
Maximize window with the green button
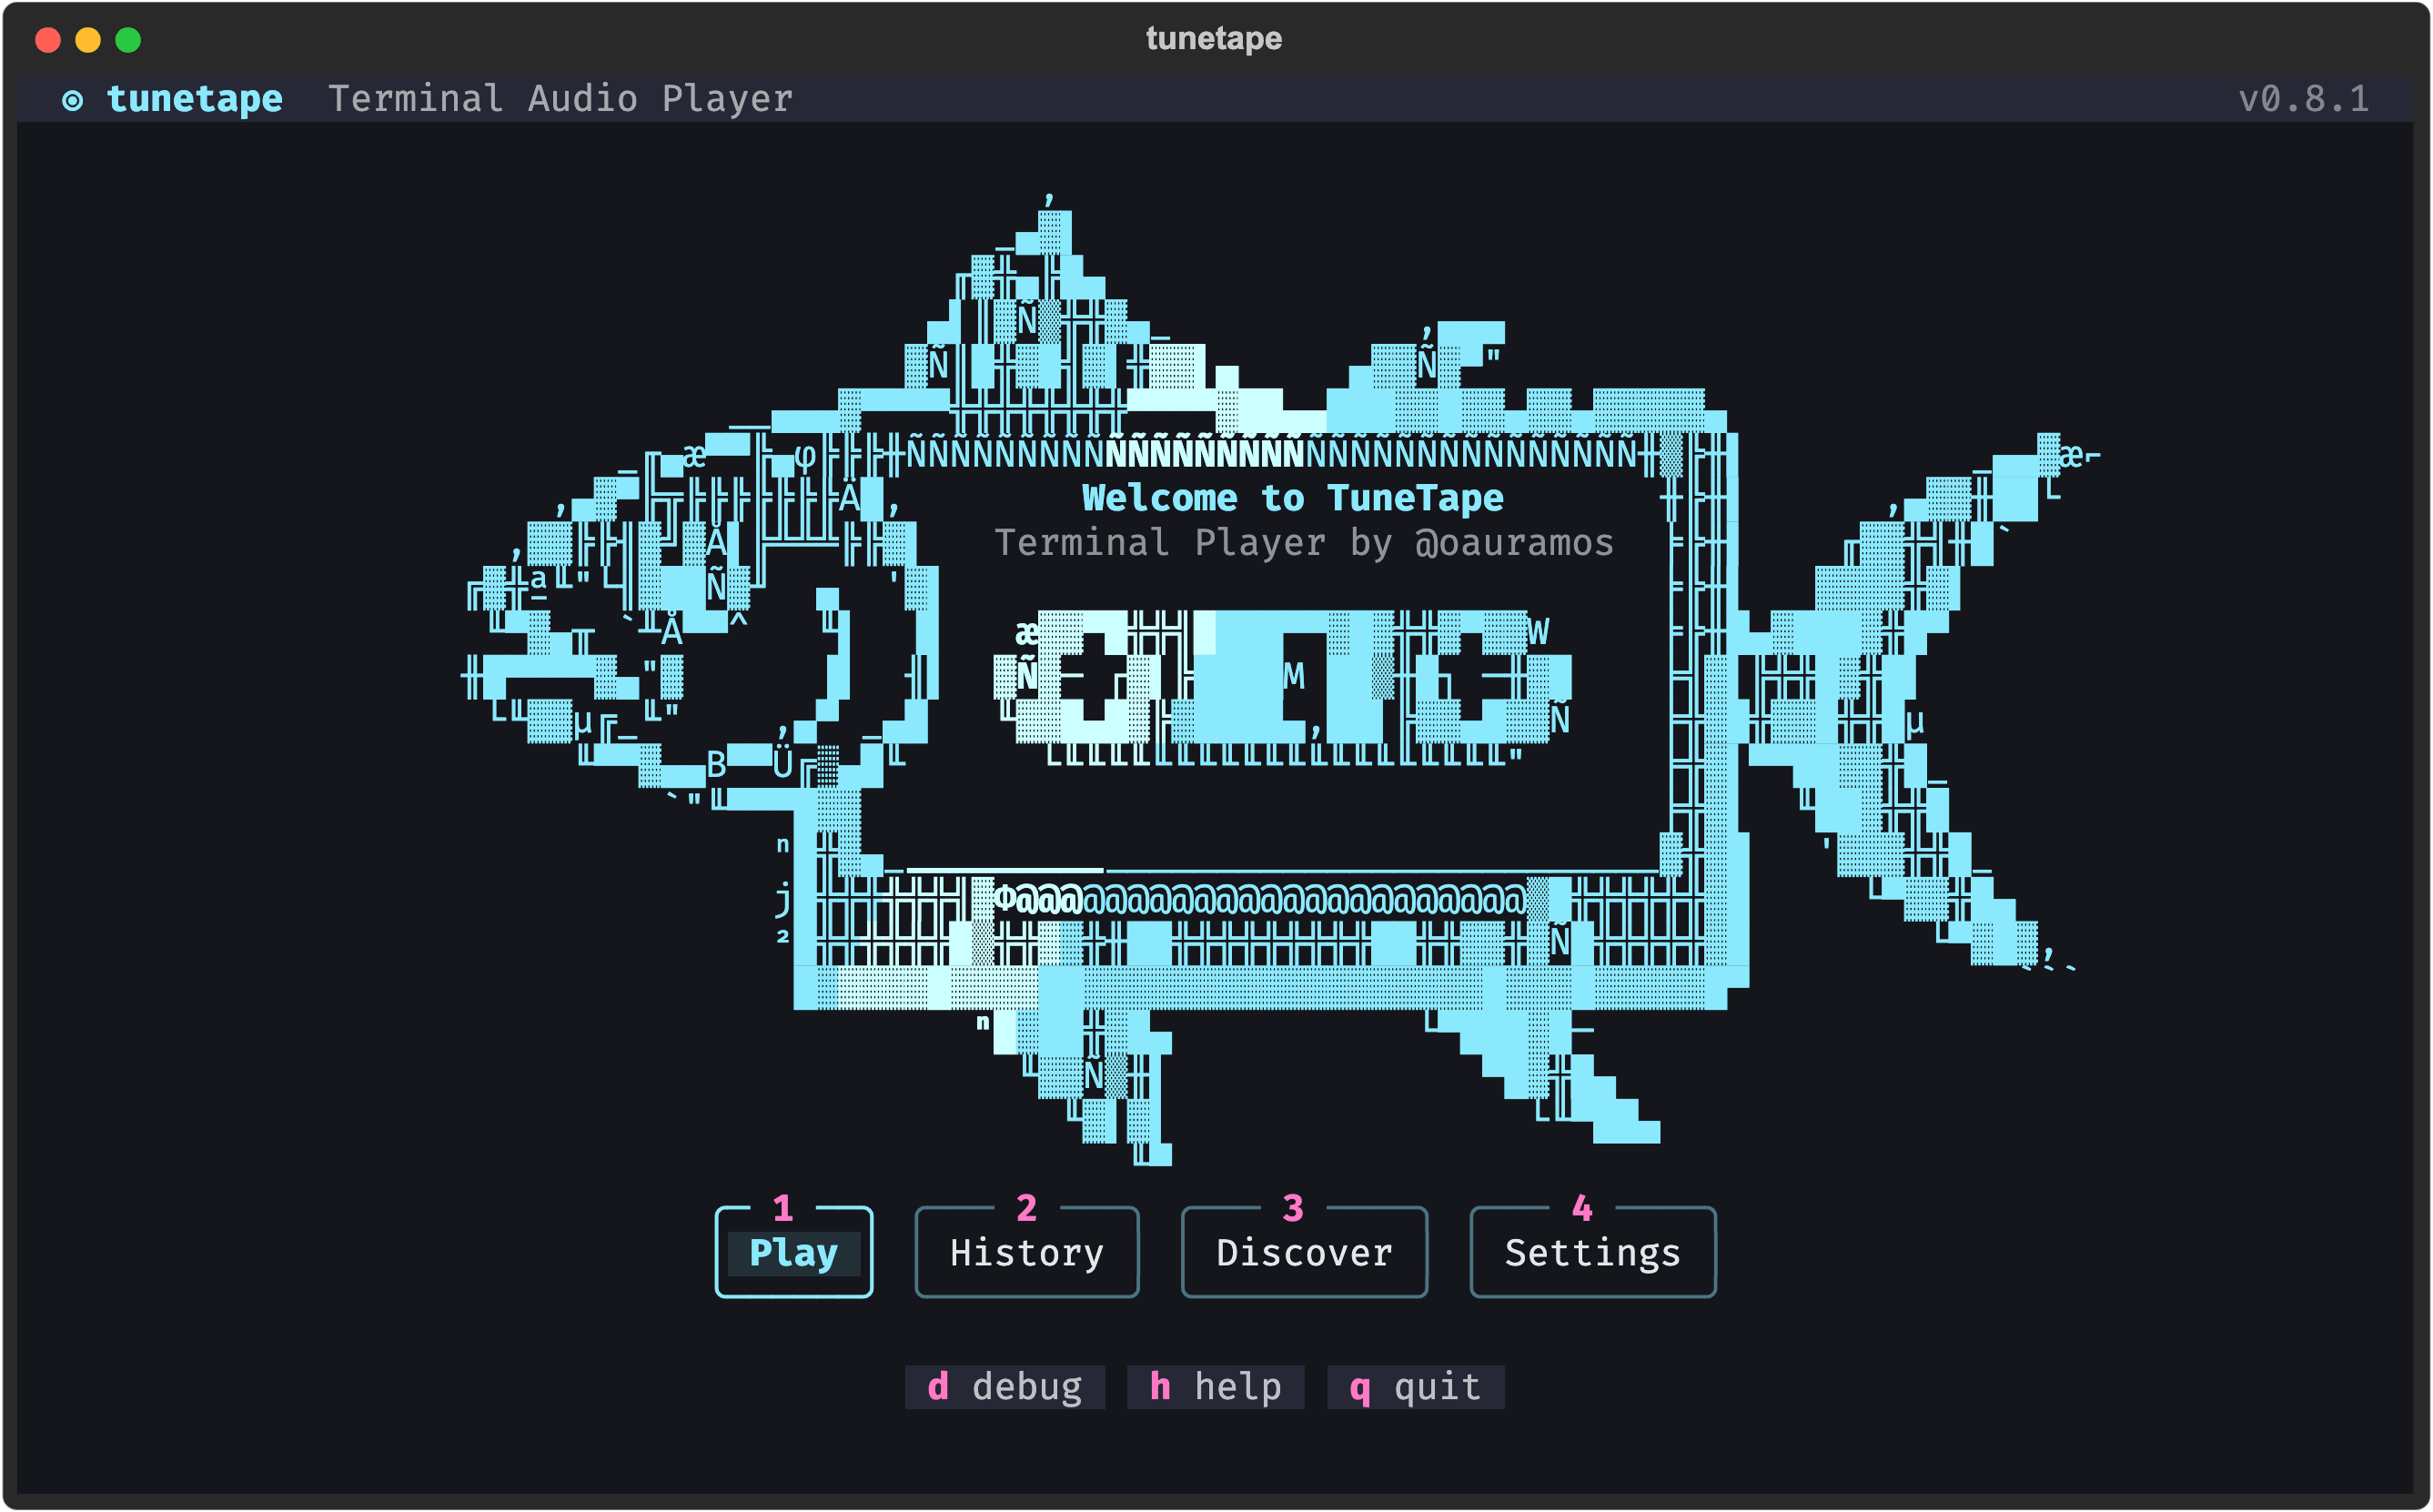128,40
